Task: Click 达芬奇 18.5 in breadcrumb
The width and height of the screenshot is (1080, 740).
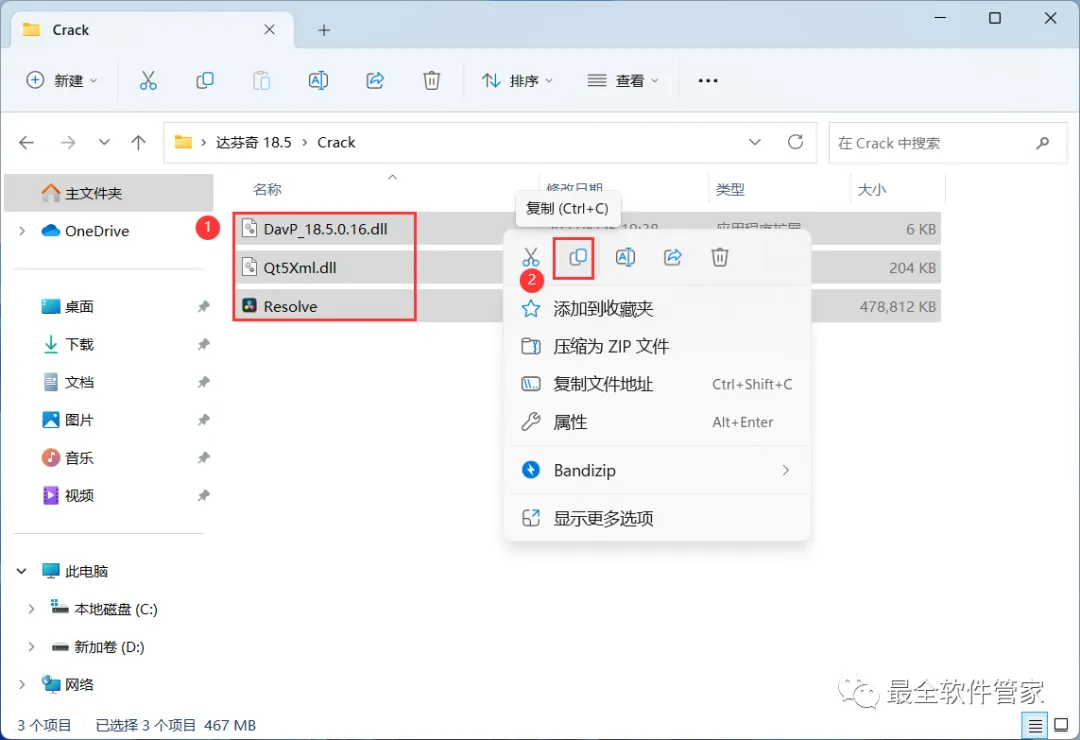Action: pyautogui.click(x=253, y=143)
